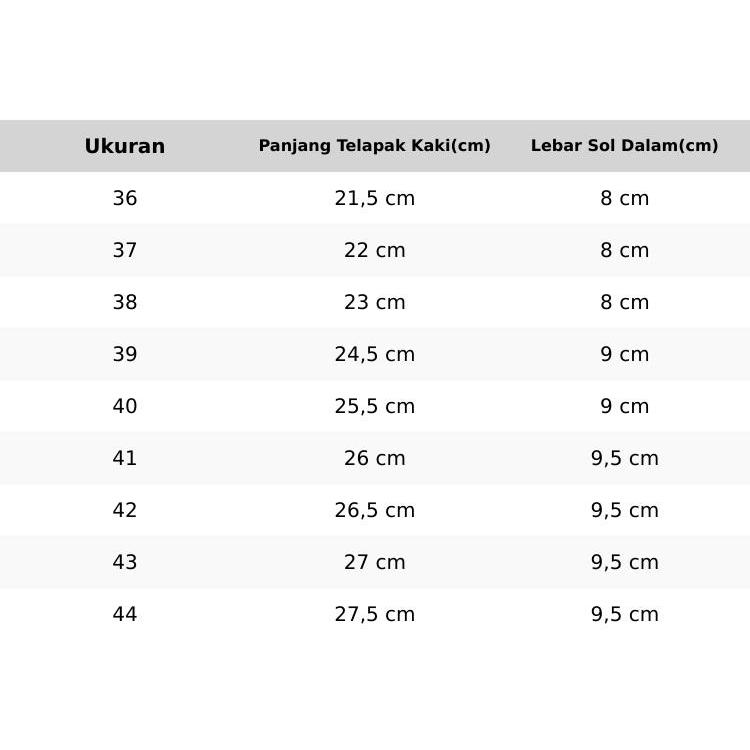Select size 39 row label
Image resolution: width=750 pixels, height=750 pixels.
125,354
